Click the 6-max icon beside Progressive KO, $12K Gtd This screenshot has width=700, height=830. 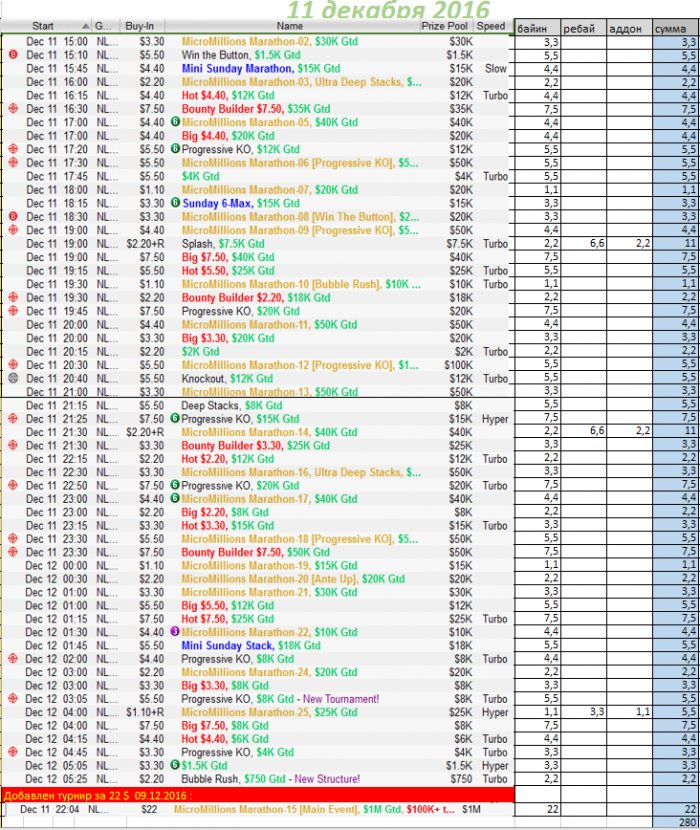[x=176, y=149]
